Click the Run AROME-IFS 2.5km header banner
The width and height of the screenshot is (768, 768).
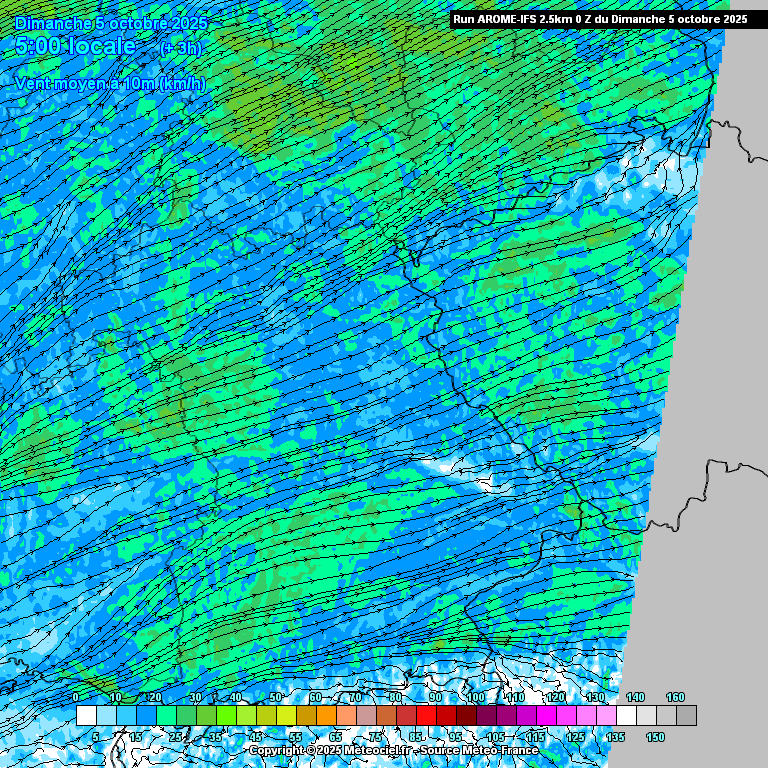600,19
